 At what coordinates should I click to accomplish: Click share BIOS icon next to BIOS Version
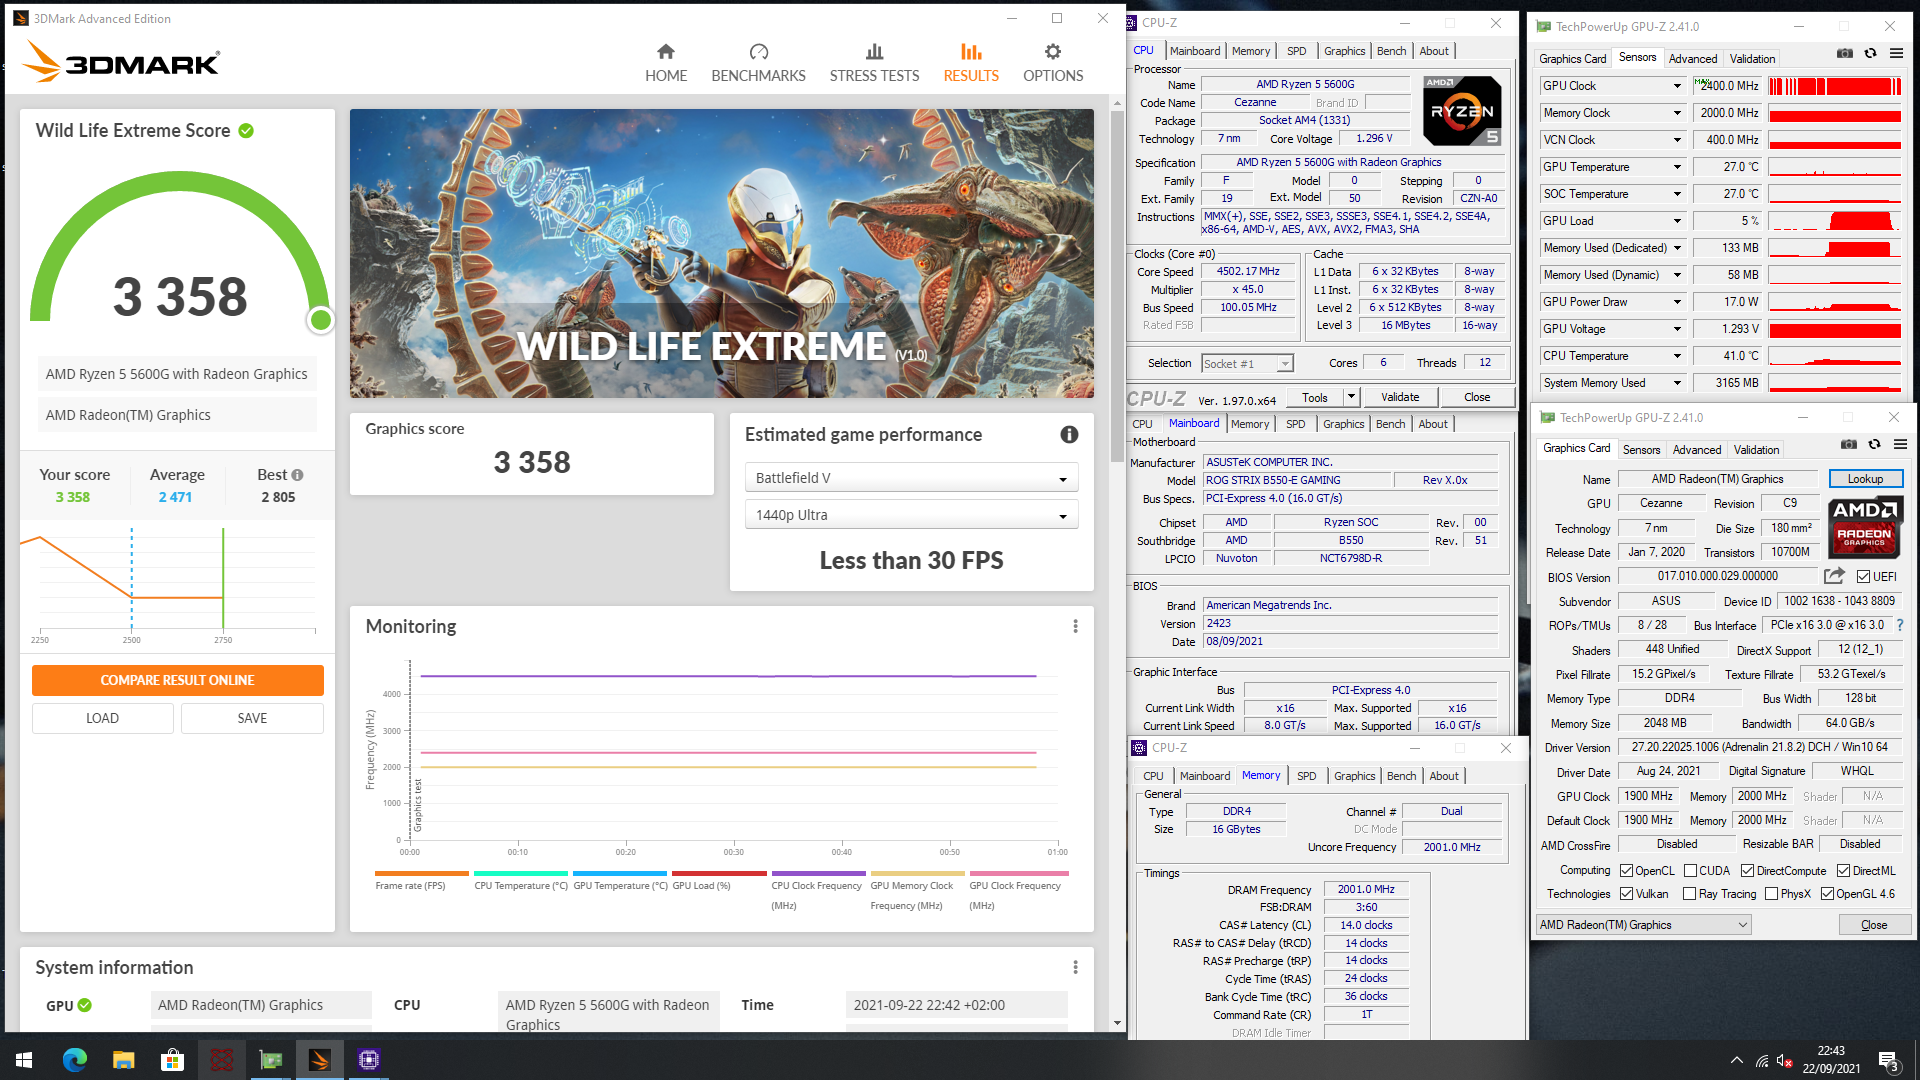[x=1834, y=576]
